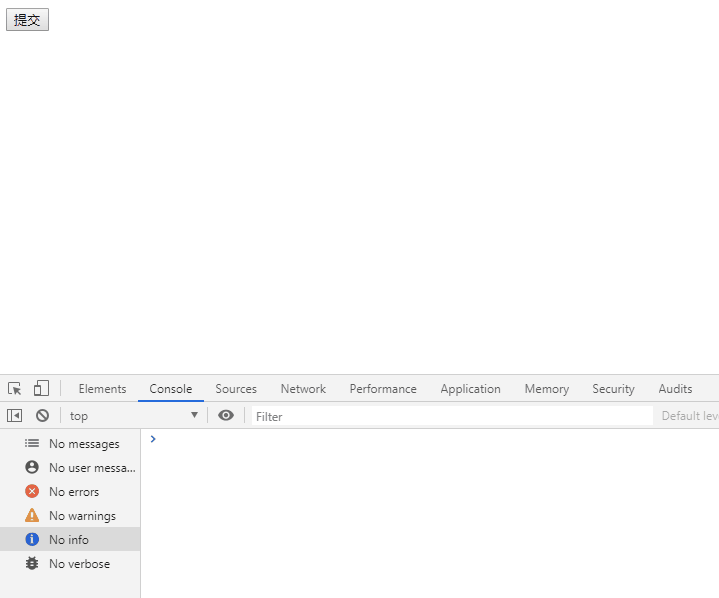Viewport: 719px width, 598px height.
Task: Click the bug icon for verbose
Action: point(32,563)
